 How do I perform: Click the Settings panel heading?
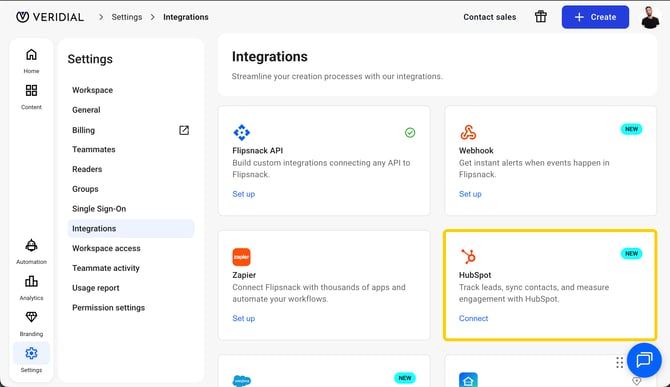pos(90,59)
